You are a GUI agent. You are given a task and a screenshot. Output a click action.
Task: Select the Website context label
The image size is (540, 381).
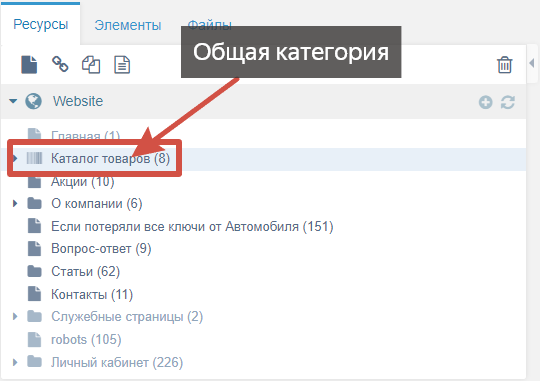tap(78, 101)
